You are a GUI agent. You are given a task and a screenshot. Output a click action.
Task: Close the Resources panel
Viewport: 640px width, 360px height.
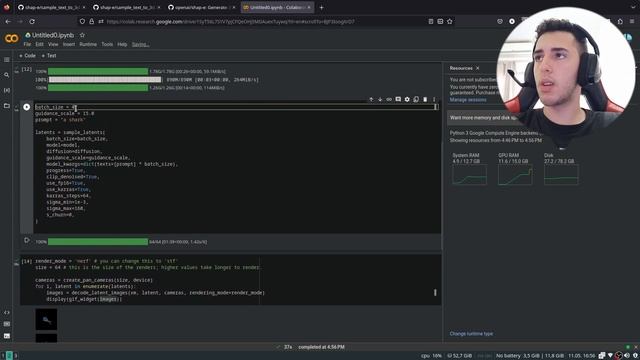478,68
